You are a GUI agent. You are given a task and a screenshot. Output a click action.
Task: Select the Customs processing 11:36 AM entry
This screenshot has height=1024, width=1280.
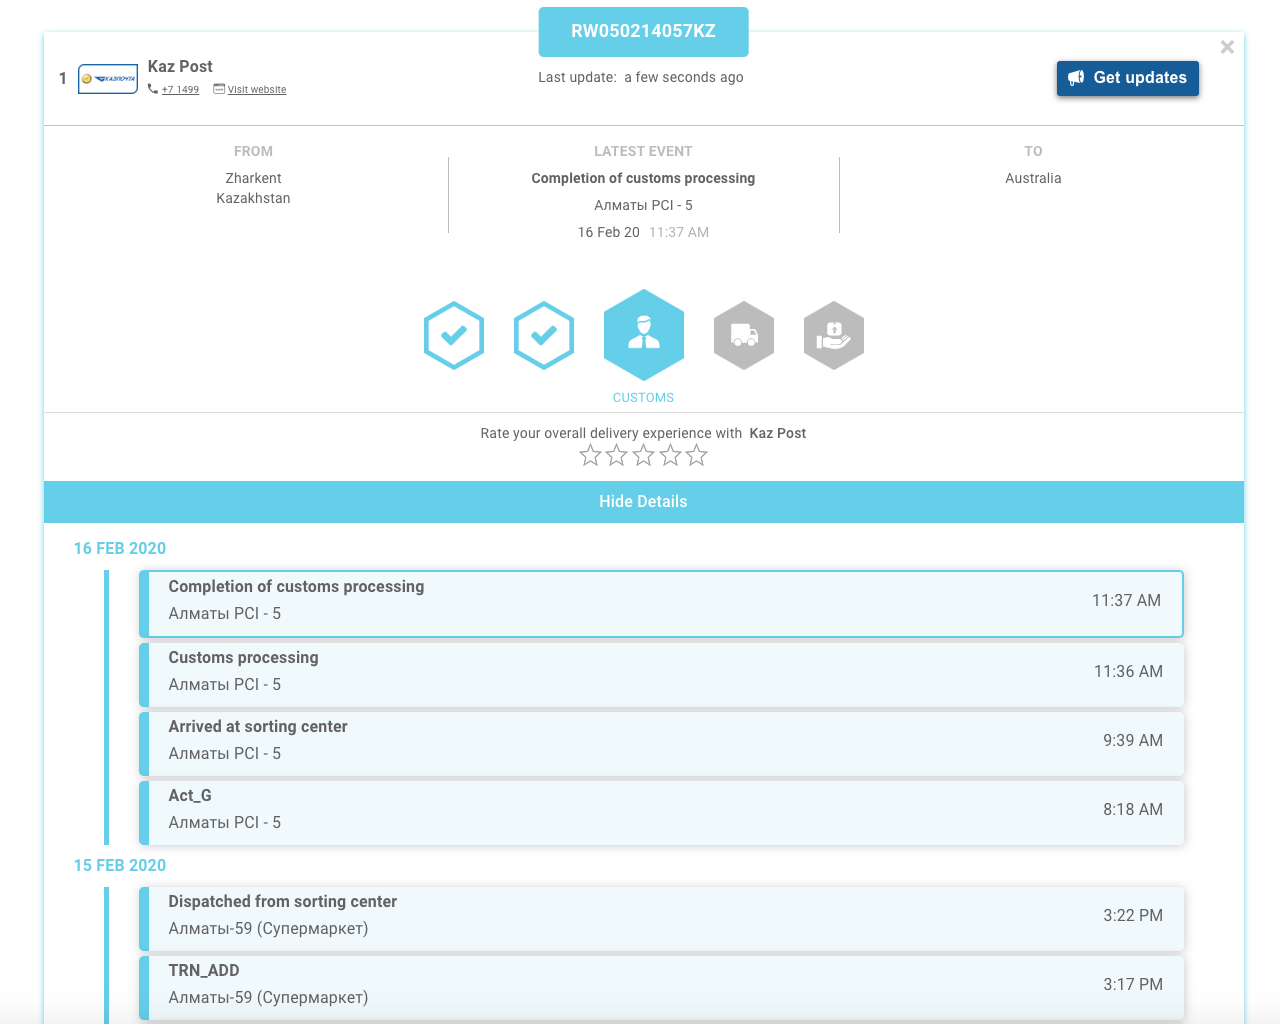(x=661, y=674)
